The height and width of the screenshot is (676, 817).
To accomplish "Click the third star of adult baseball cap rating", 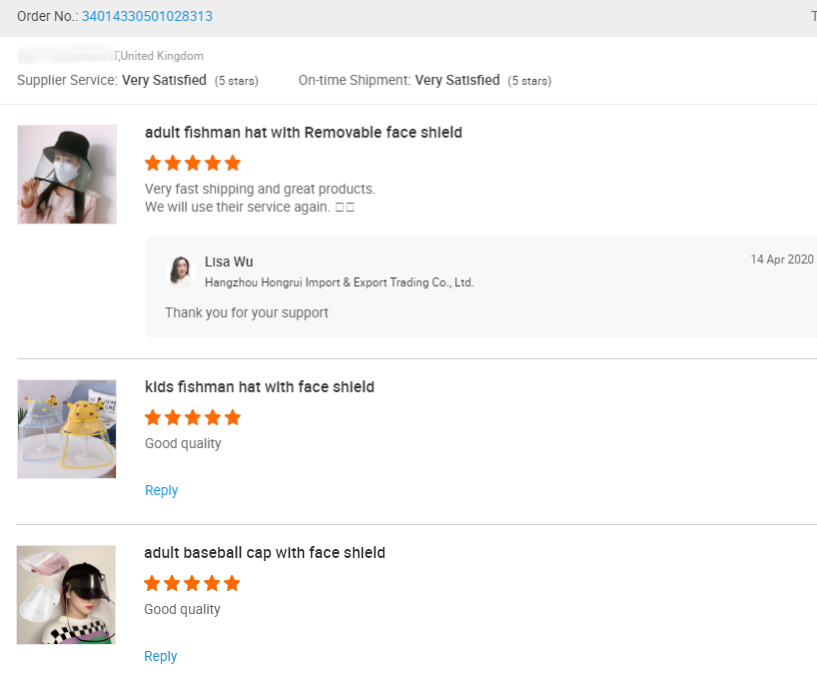I will click(193, 583).
